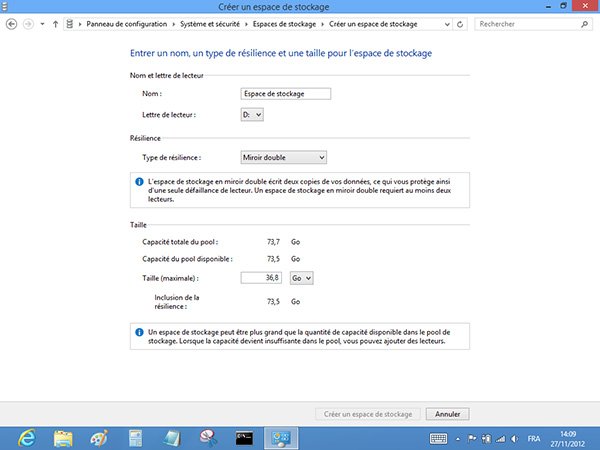Open the size unit Go dropdown

pyautogui.click(x=302, y=278)
